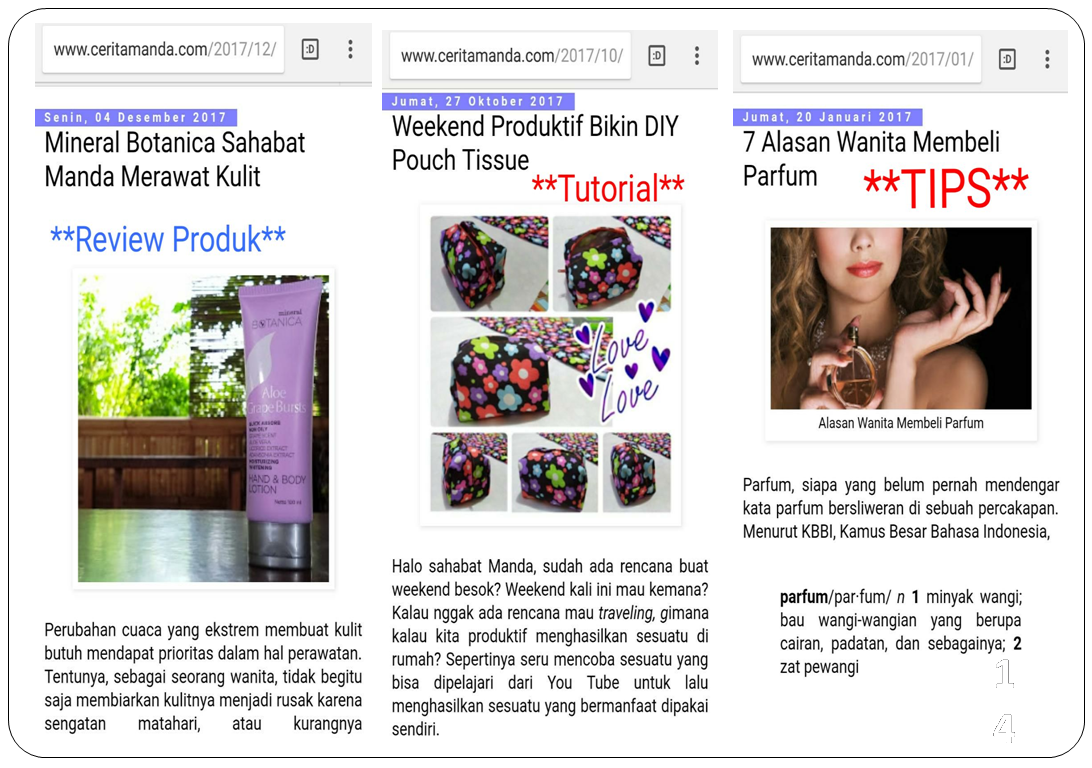Open floral pouch tissue collage image
Image resolution: width=1092 pixels, height=768 pixels.
(550, 364)
